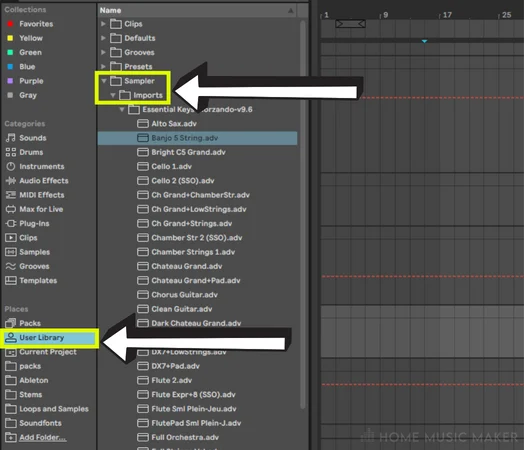This screenshot has height=450, width=524.
Task: Select Clean Guitar.adv preset
Action: point(175,309)
